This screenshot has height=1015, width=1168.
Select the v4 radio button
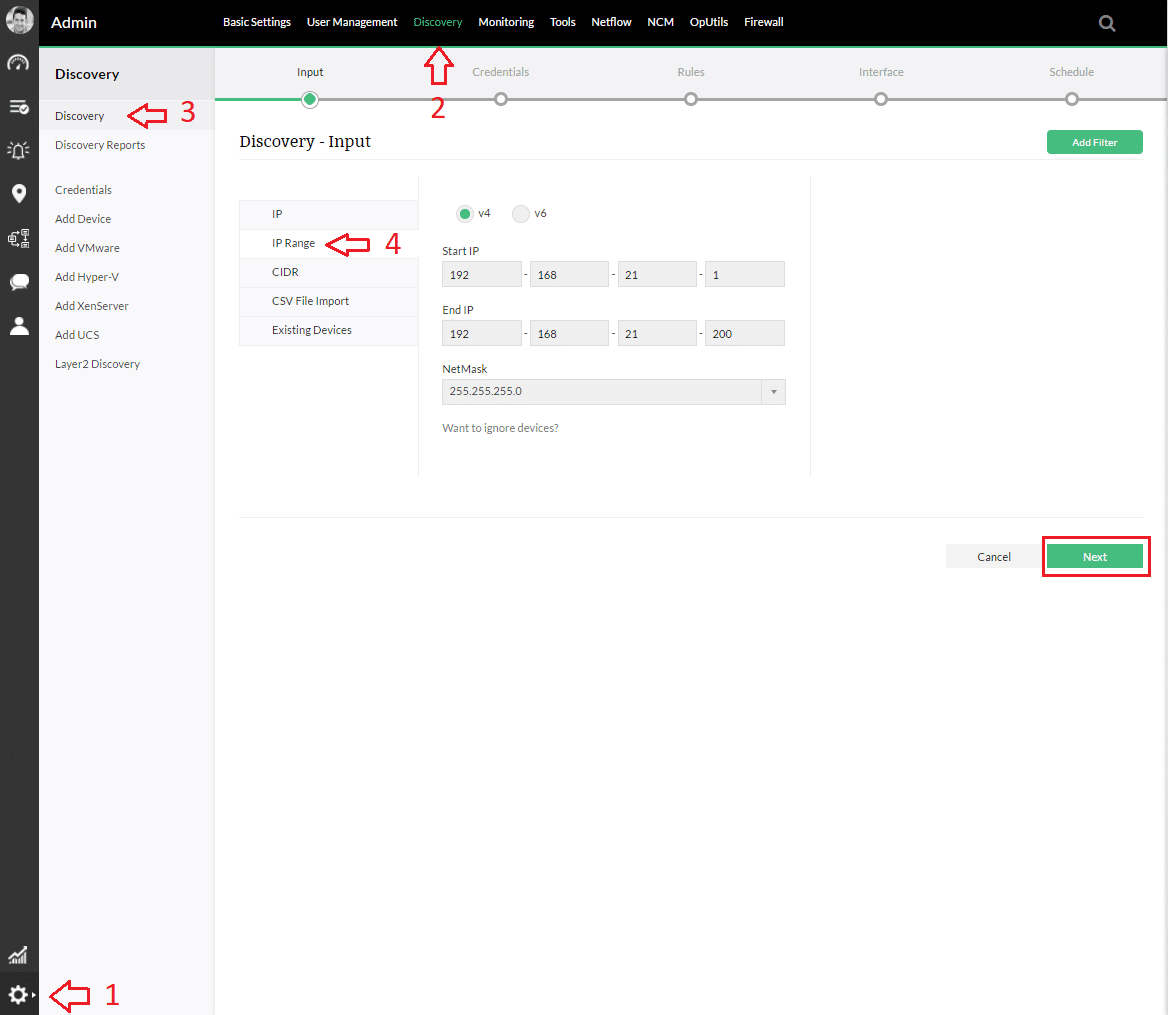[x=464, y=213]
